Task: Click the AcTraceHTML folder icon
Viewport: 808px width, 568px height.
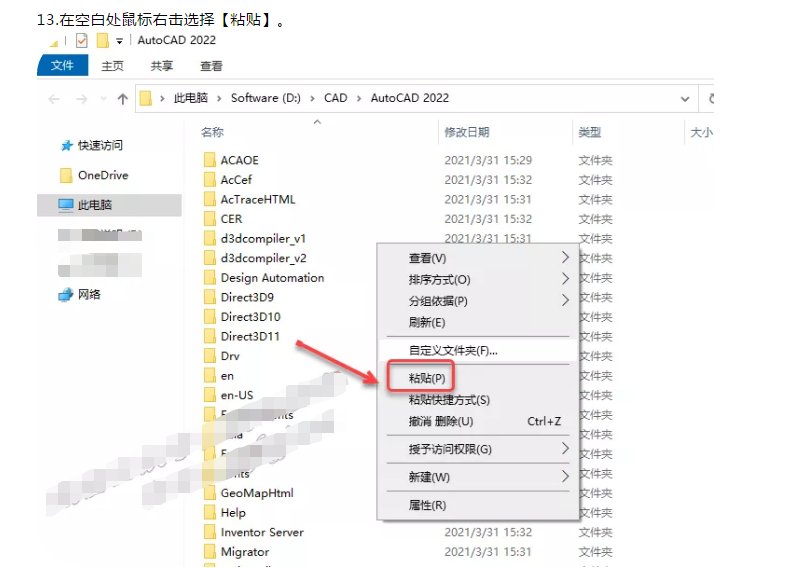Action: click(210, 199)
